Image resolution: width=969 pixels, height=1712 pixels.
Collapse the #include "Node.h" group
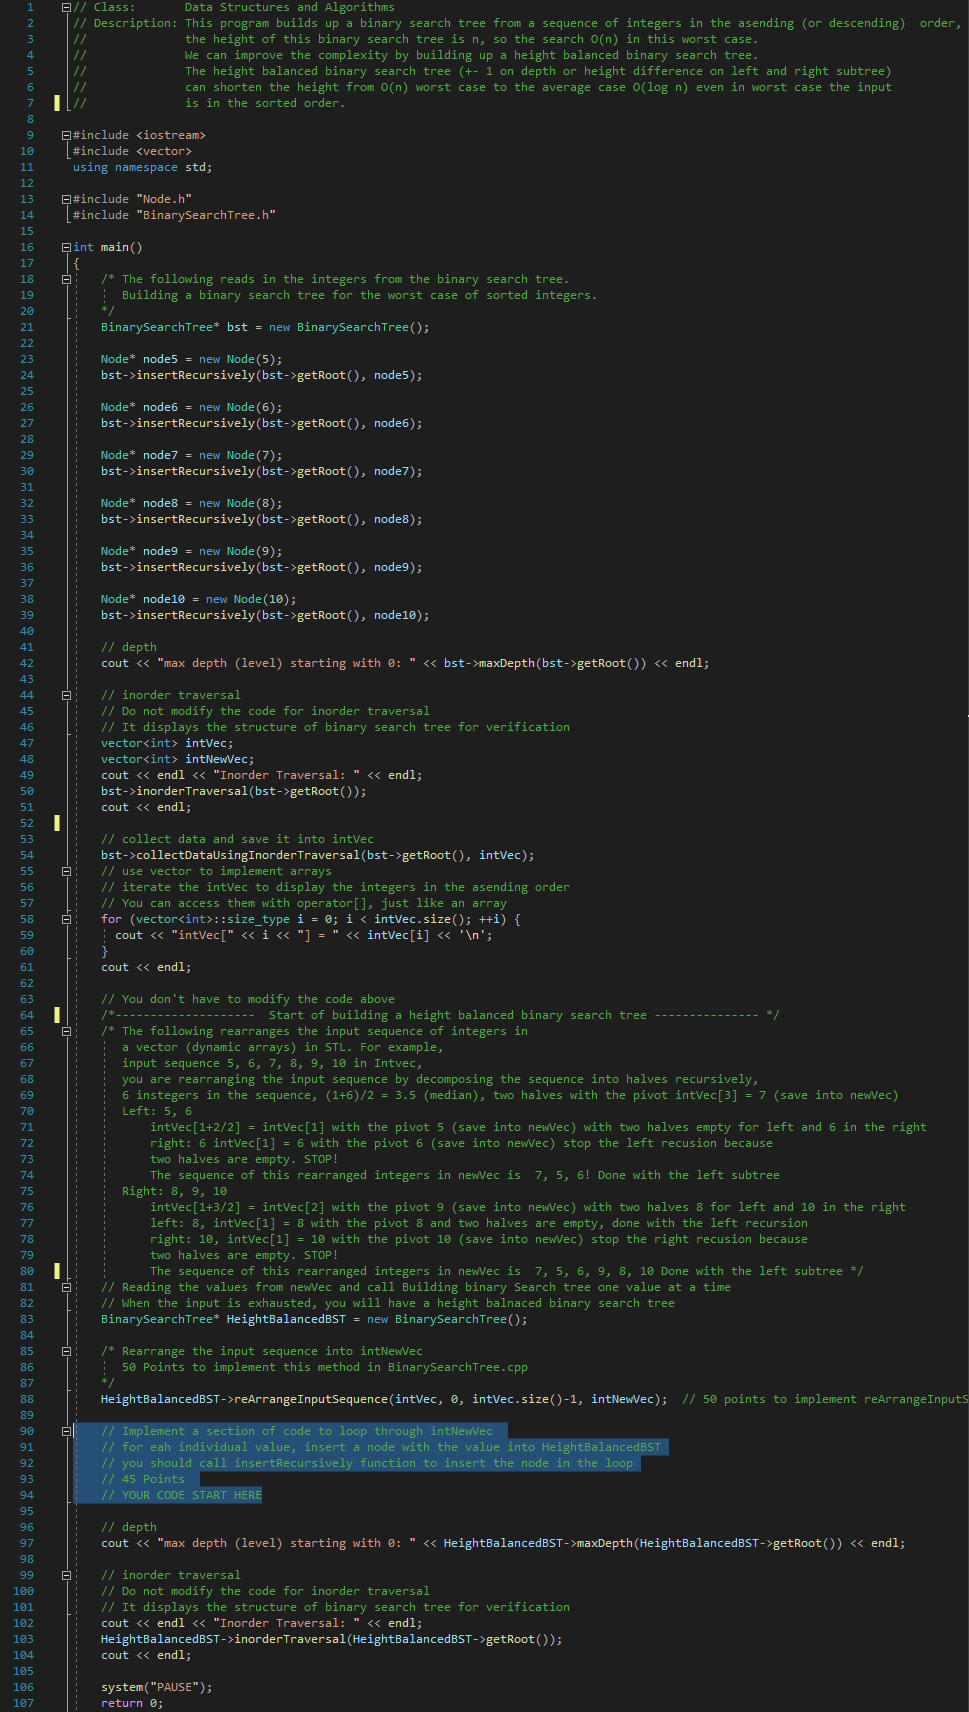click(x=66, y=199)
